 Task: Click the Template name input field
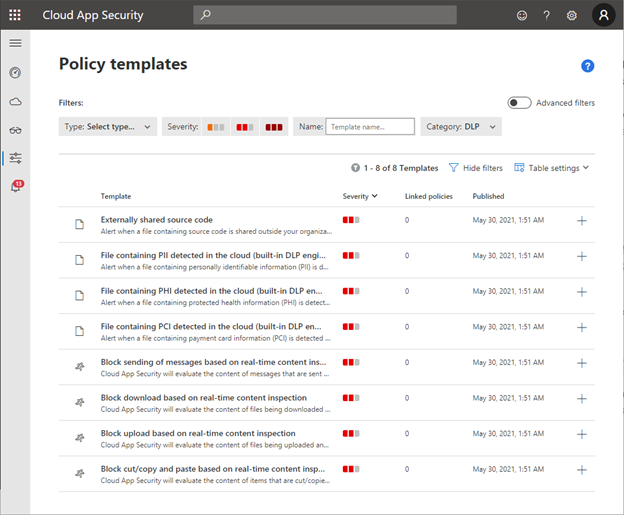(370, 127)
